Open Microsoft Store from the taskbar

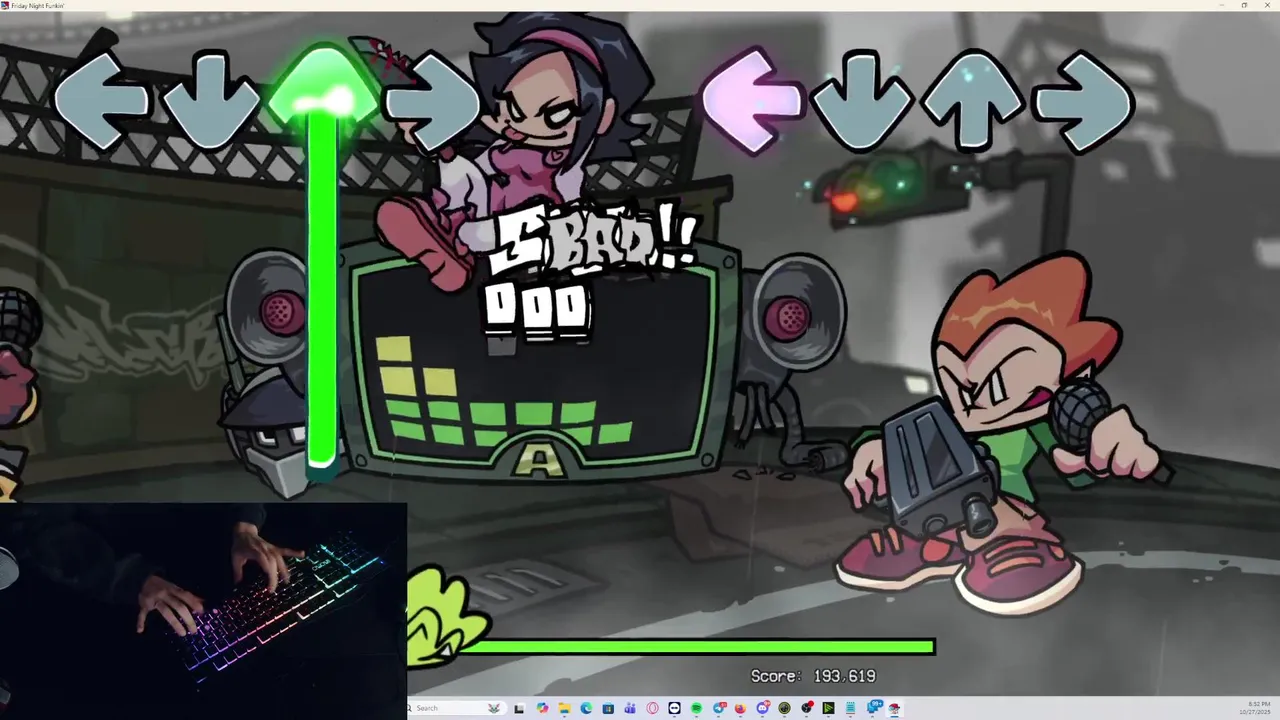[x=608, y=708]
